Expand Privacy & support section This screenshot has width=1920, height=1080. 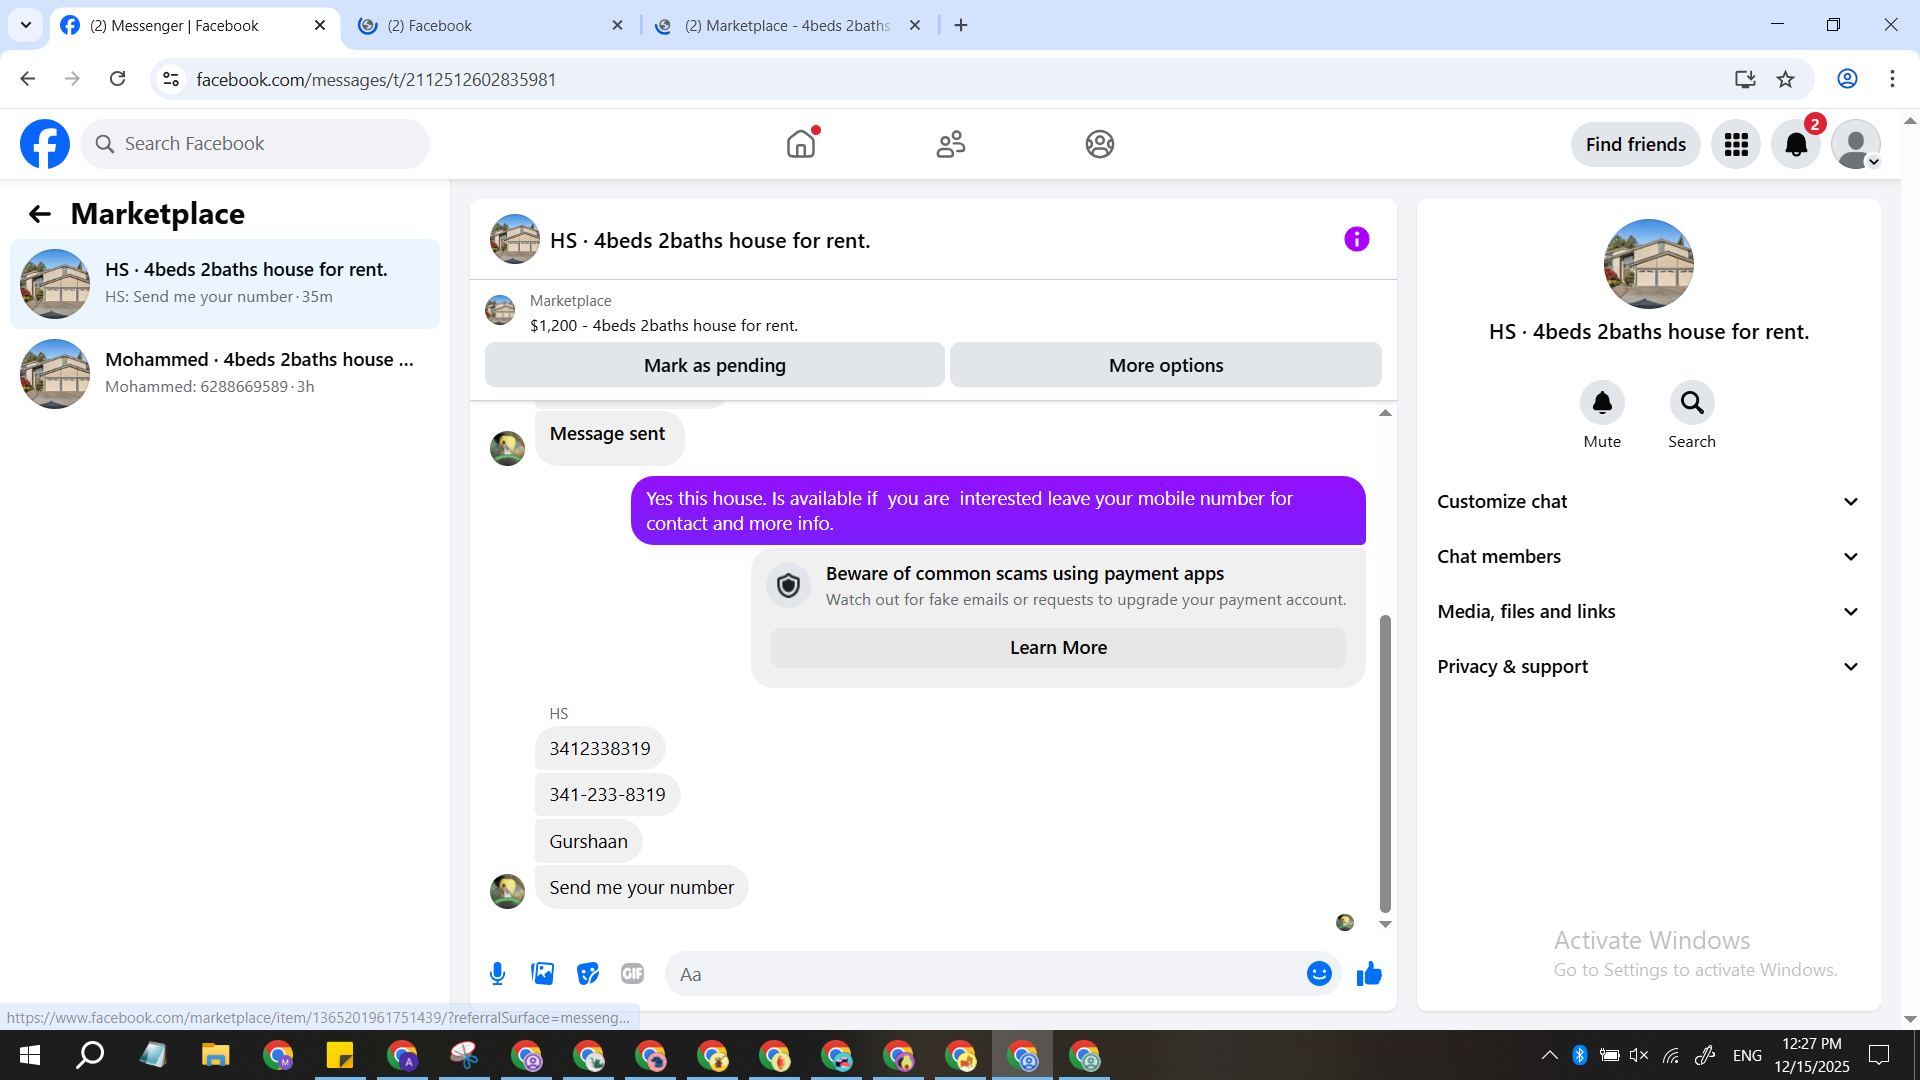pos(1648,666)
